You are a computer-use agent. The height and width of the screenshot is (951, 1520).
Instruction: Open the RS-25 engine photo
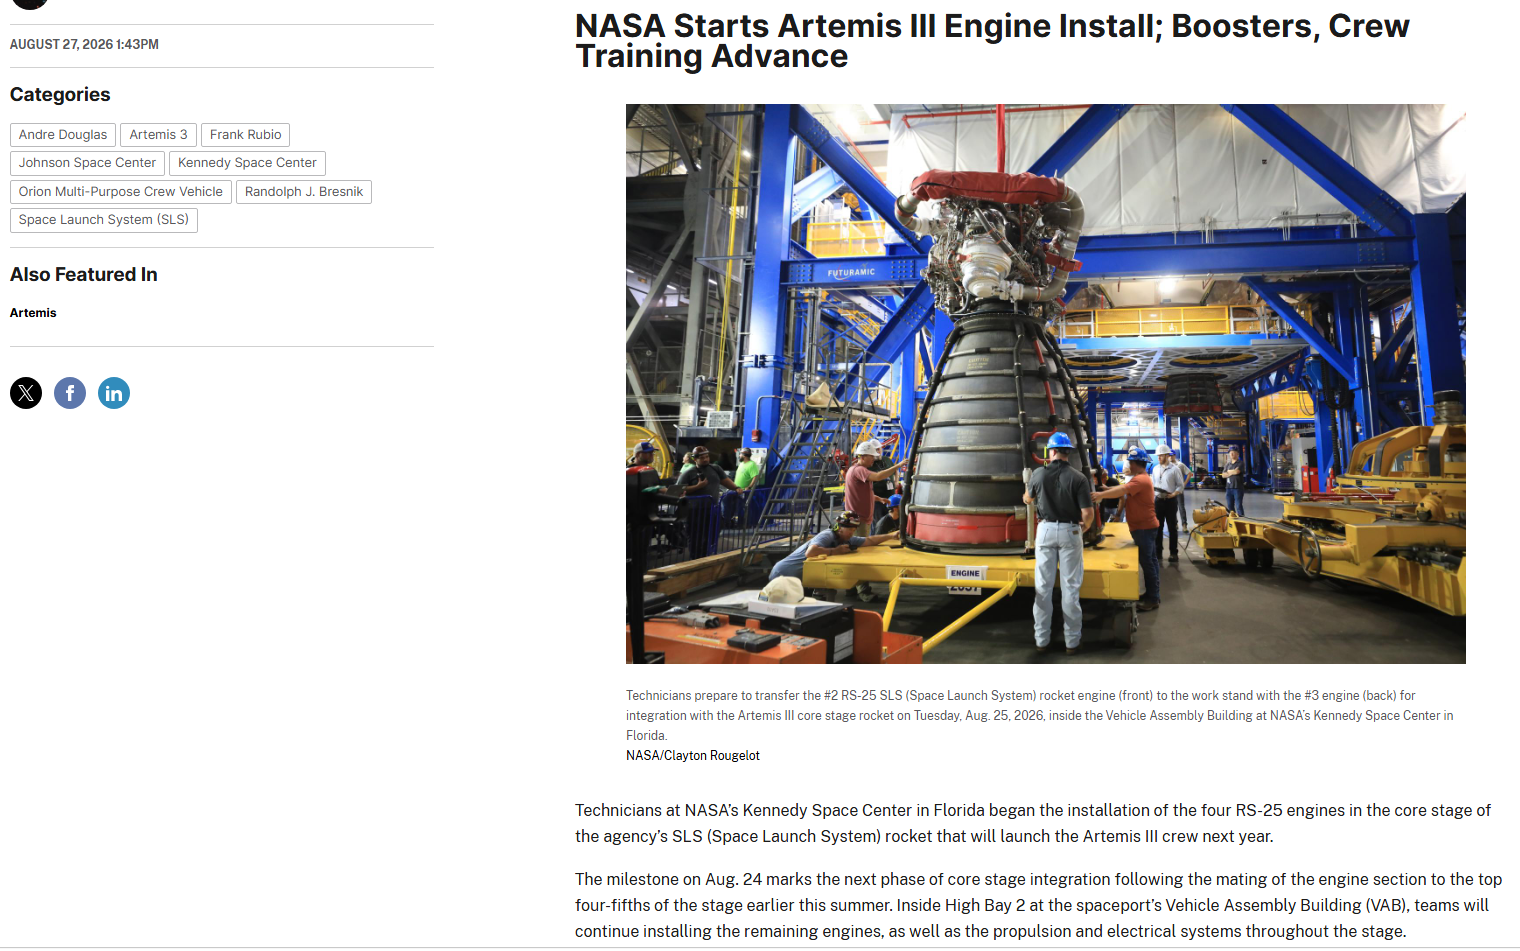pyautogui.click(x=1045, y=384)
